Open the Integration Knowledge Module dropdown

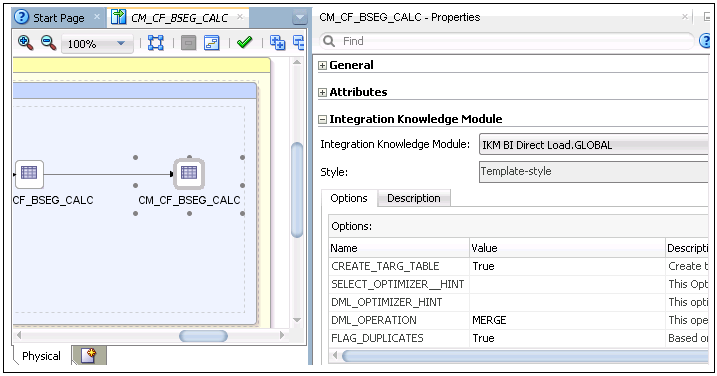click(x=594, y=145)
